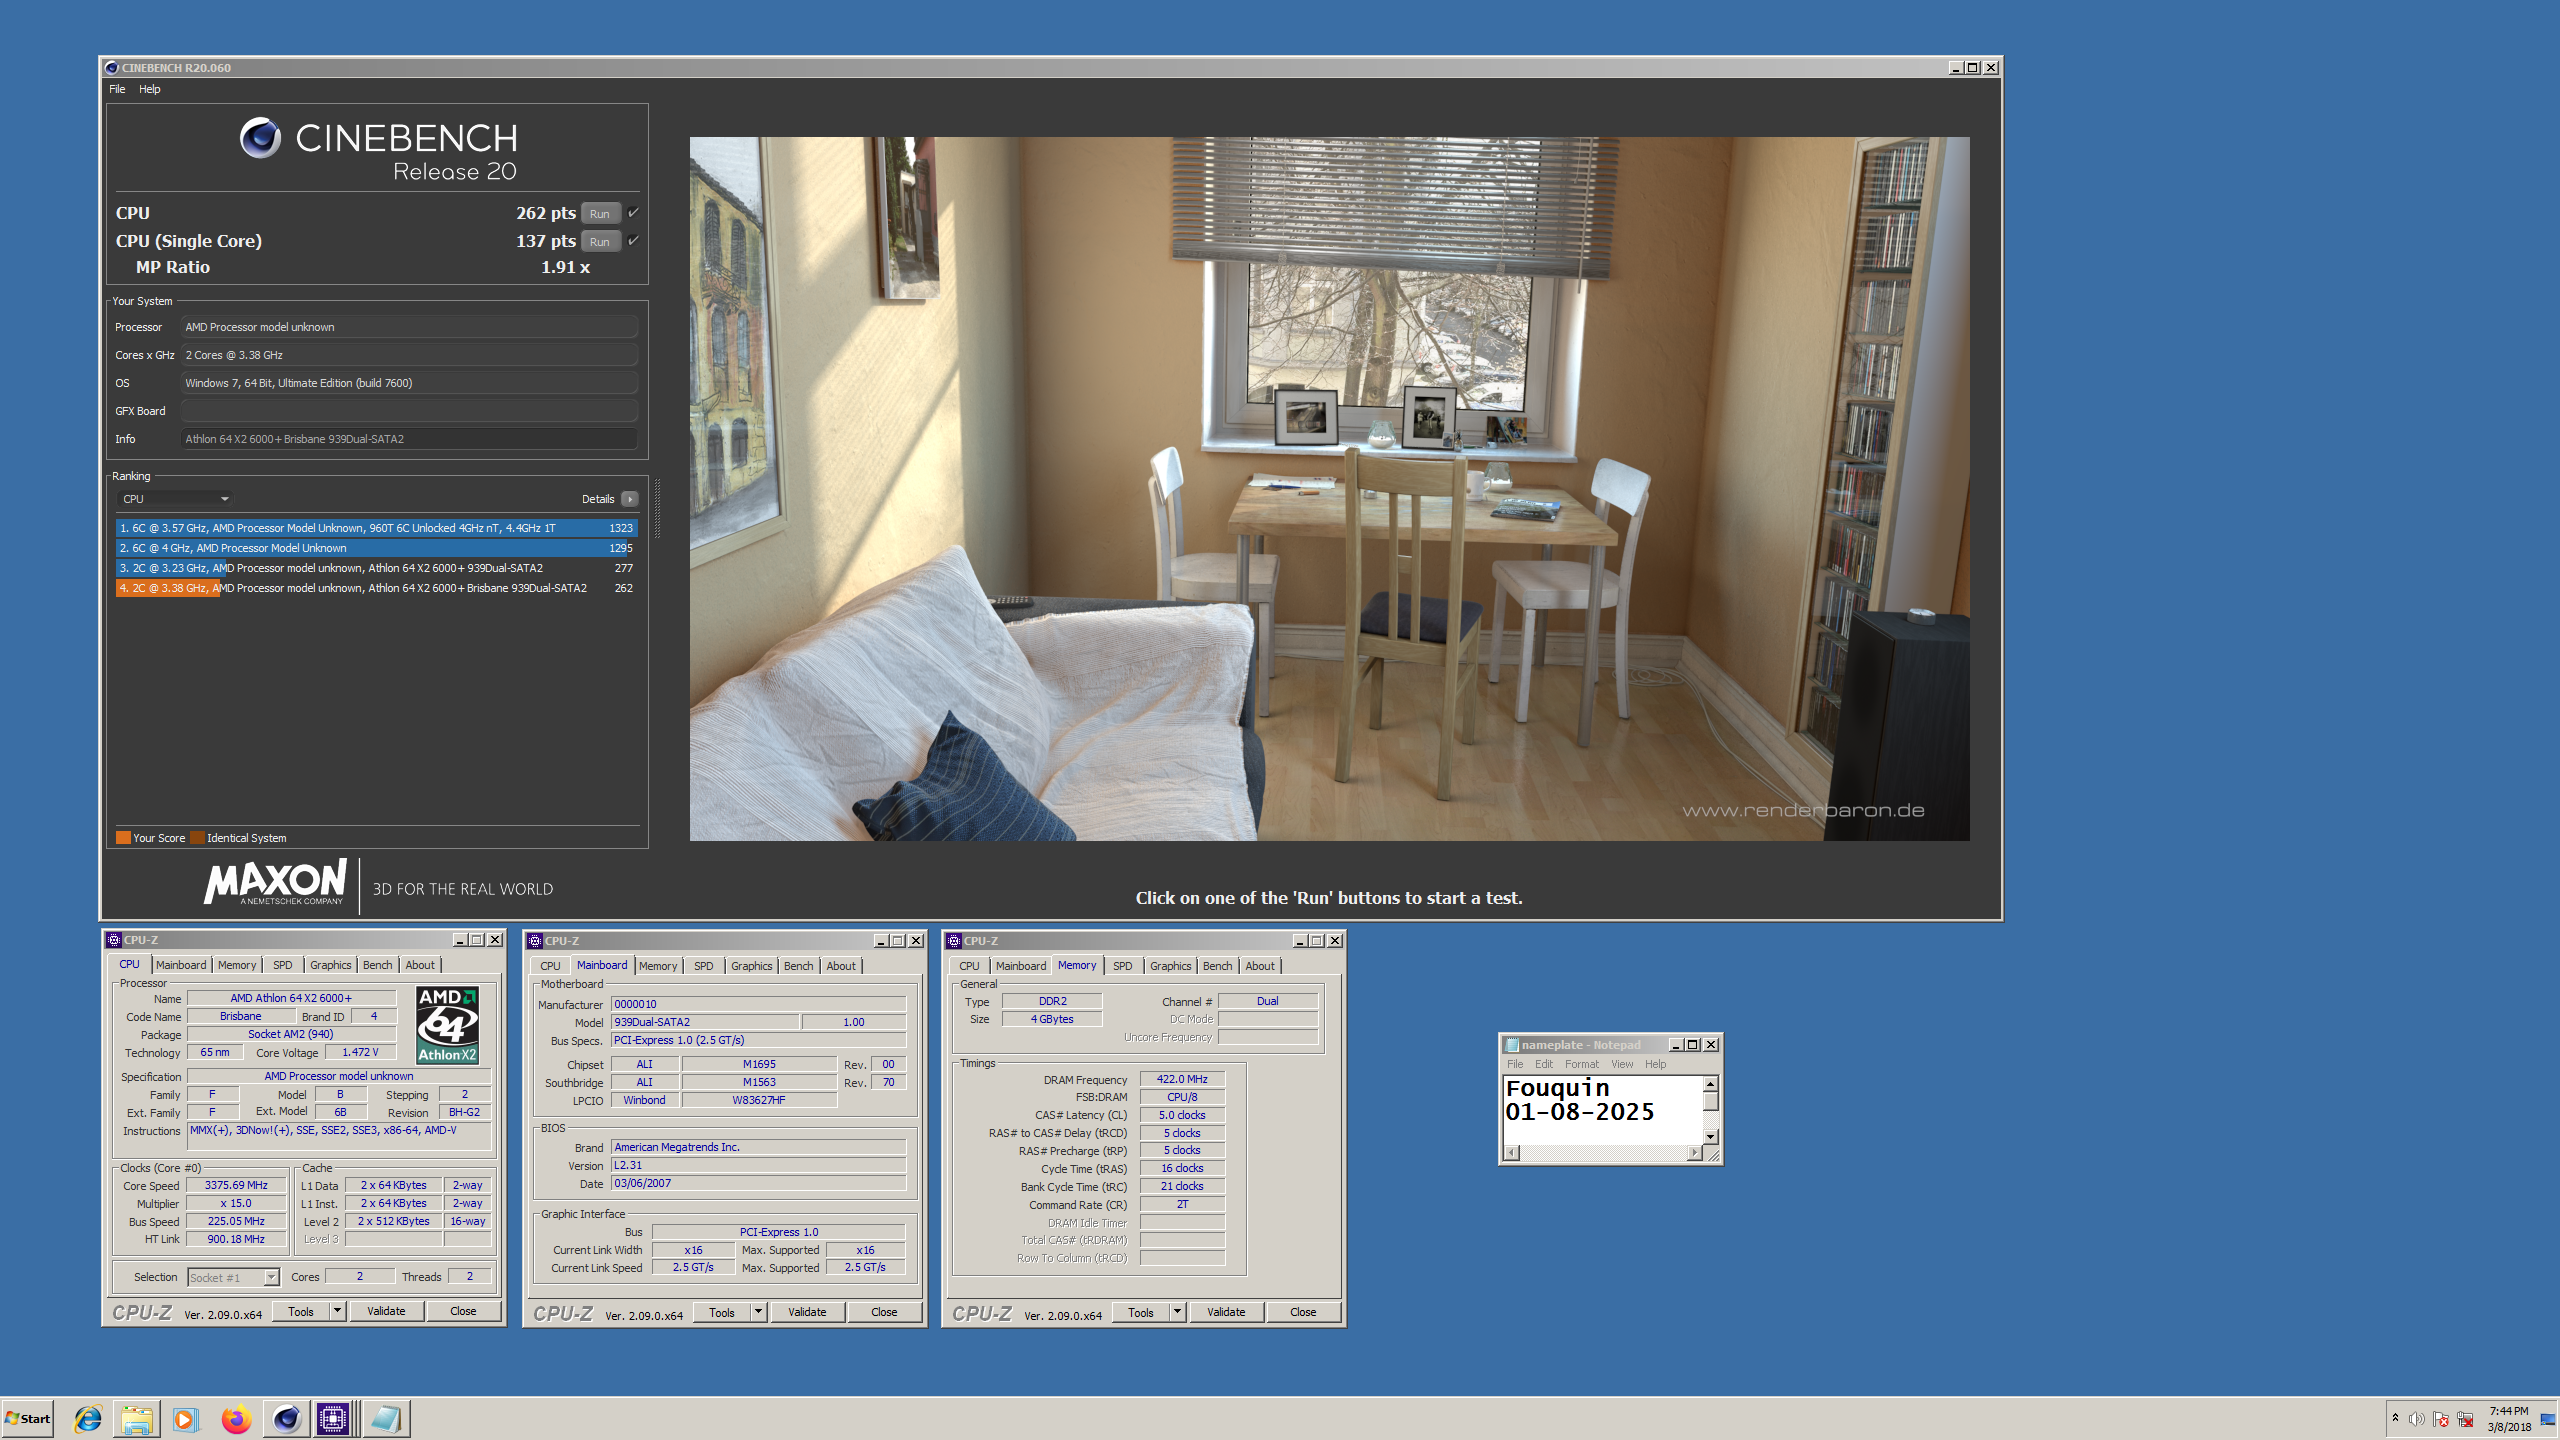Click Notepad horizontal scrollbar right arrow
2560x1440 pixels.
point(1694,1153)
